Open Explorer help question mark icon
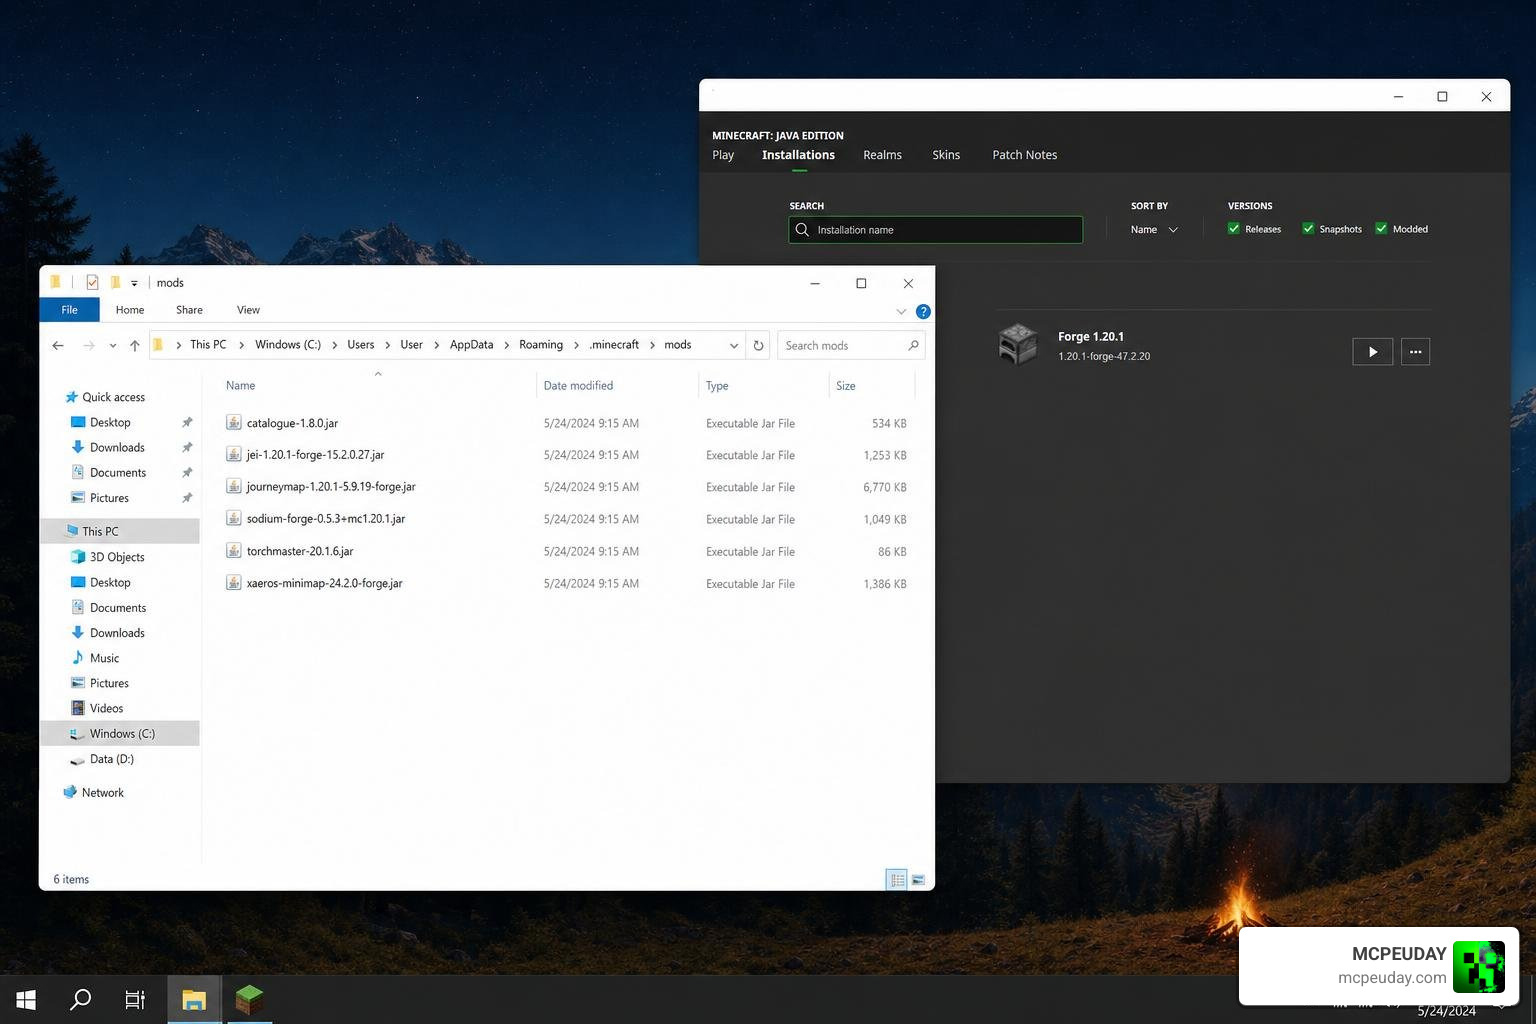Screen dimensions: 1536x1024 [923, 311]
